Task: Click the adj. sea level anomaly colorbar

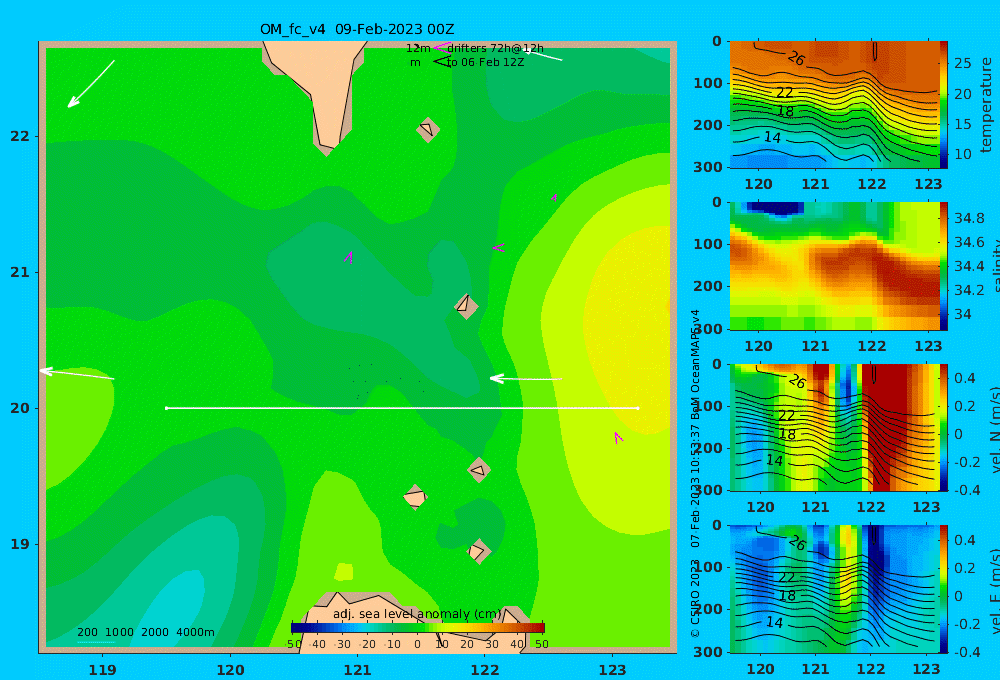Action: coord(418,628)
